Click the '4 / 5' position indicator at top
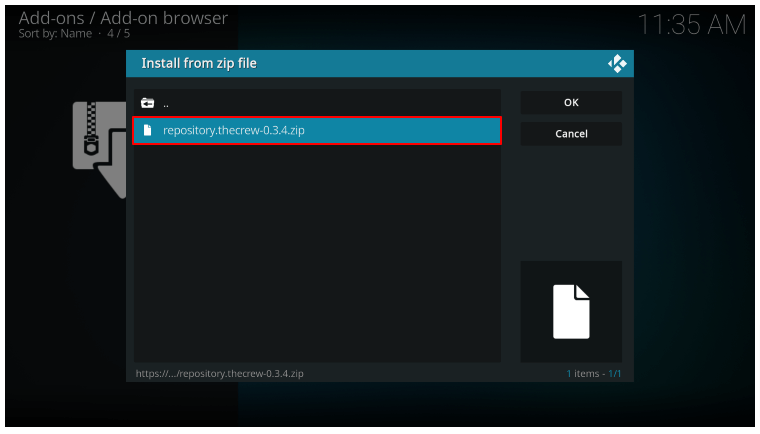The image size is (760, 434). pyautogui.click(x=119, y=34)
